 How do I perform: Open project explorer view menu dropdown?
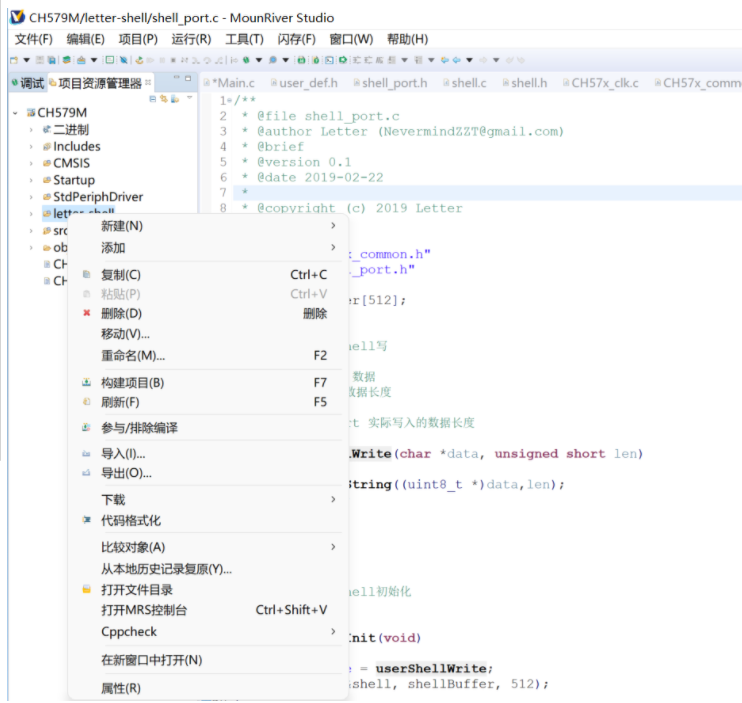point(190,98)
